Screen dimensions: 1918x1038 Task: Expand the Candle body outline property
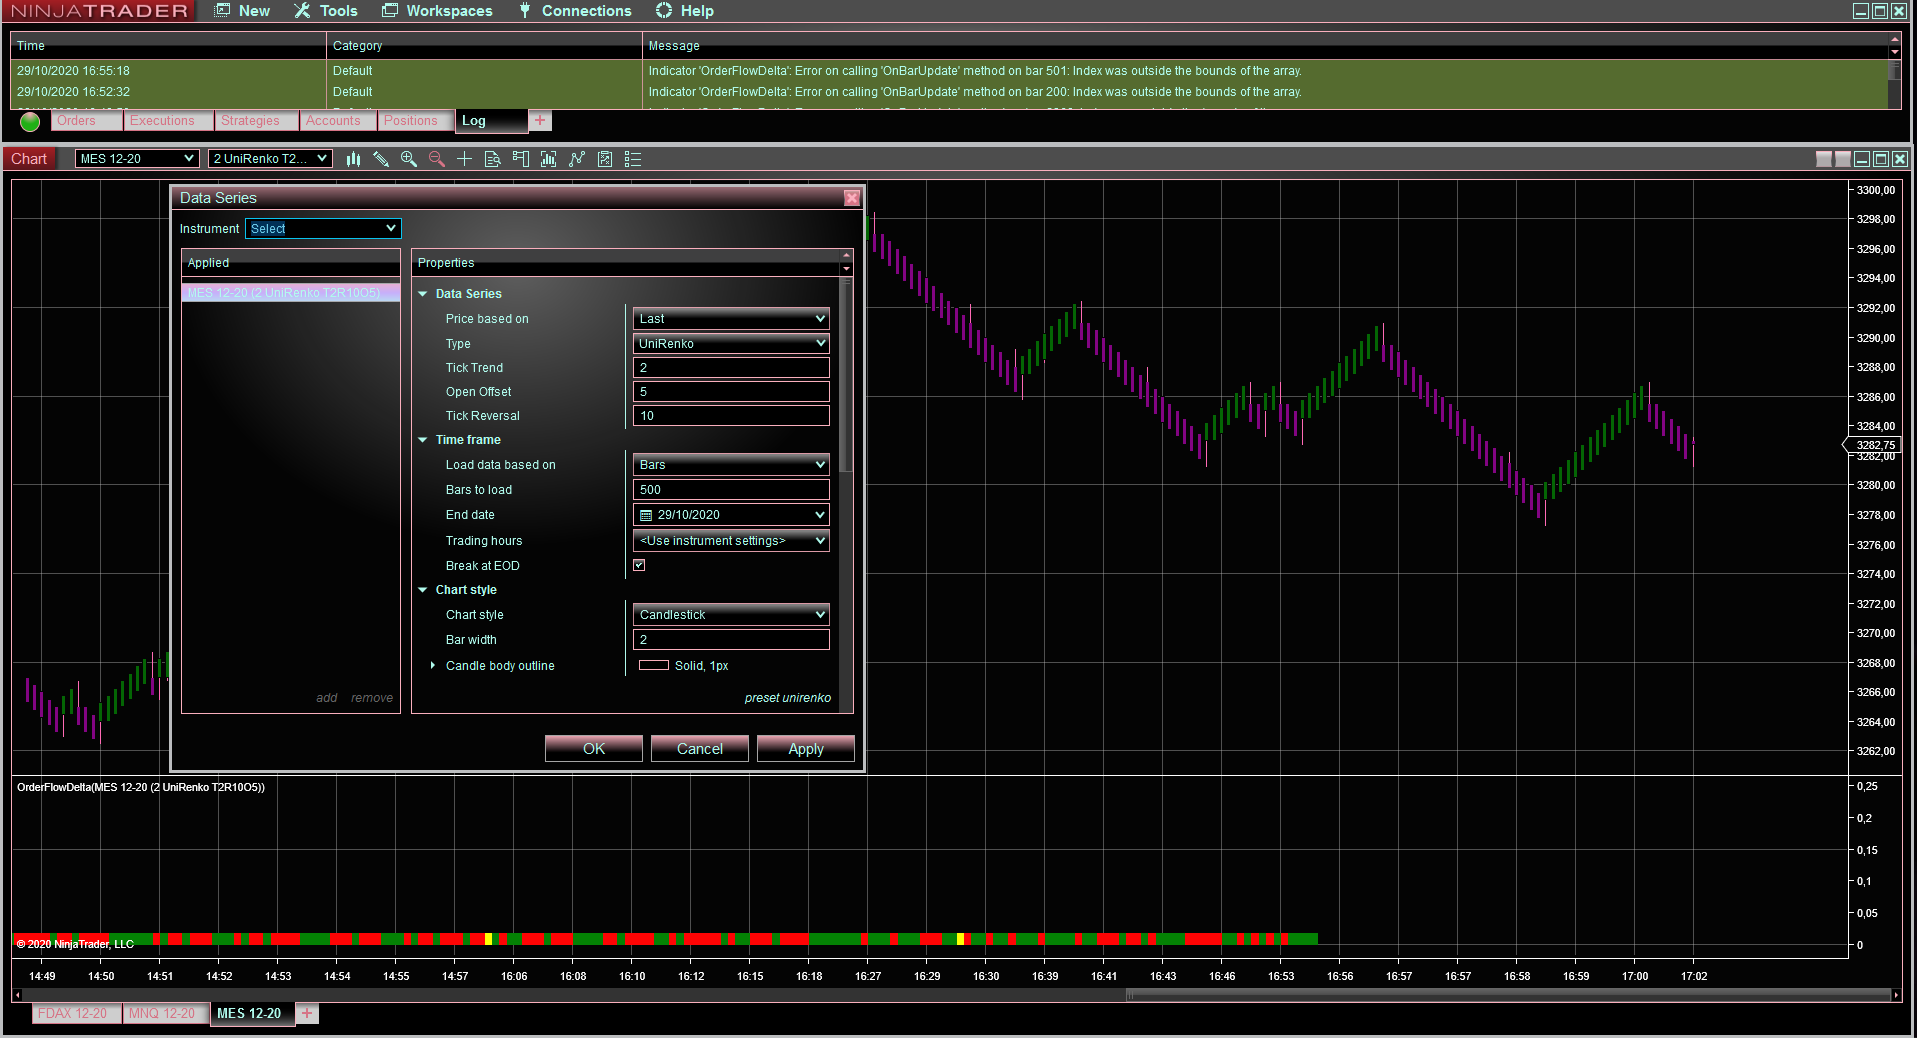click(x=432, y=665)
